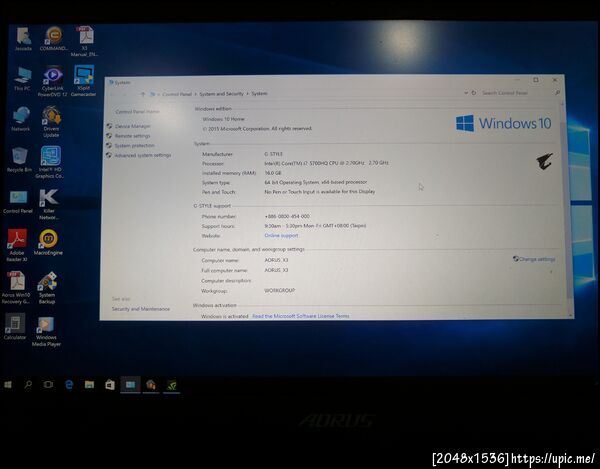600x469 pixels.
Task: Open Intel HD Graphics Control shortcut
Action: [x=50, y=163]
